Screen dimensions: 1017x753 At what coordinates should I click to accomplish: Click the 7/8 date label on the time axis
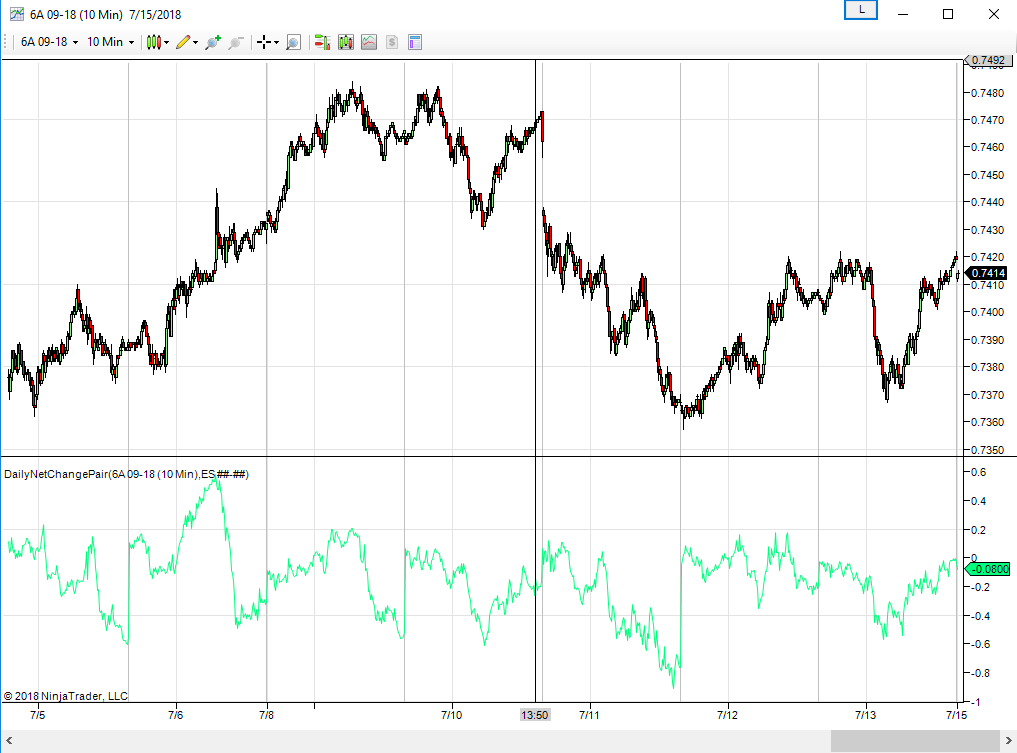click(x=267, y=715)
